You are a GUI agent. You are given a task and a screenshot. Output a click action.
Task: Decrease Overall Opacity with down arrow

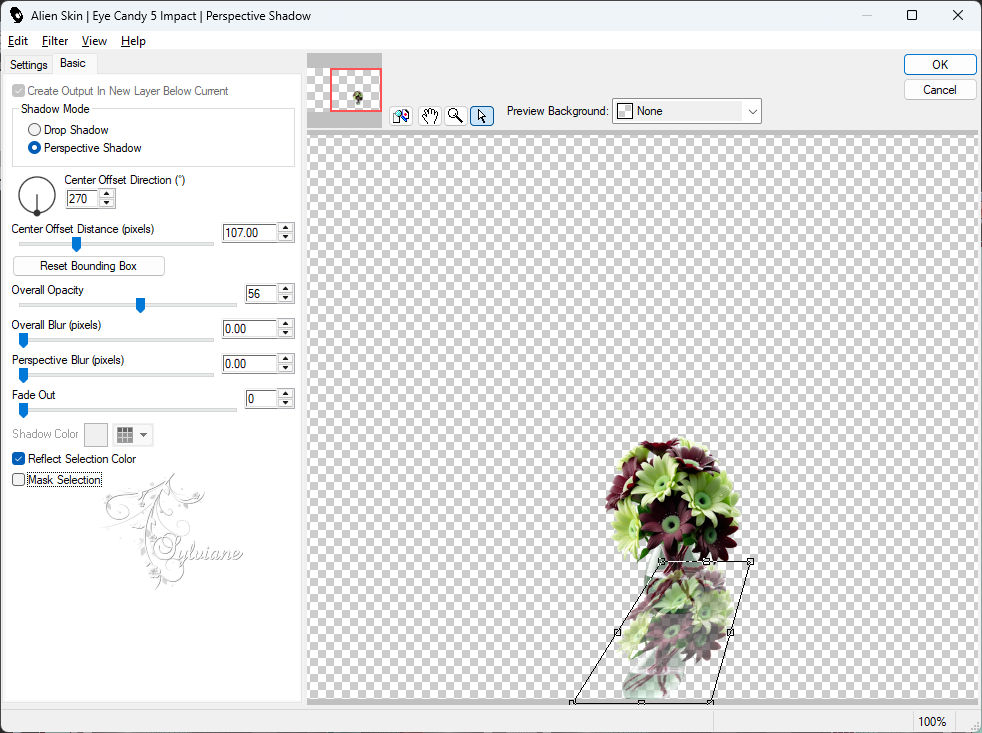[x=286, y=298]
